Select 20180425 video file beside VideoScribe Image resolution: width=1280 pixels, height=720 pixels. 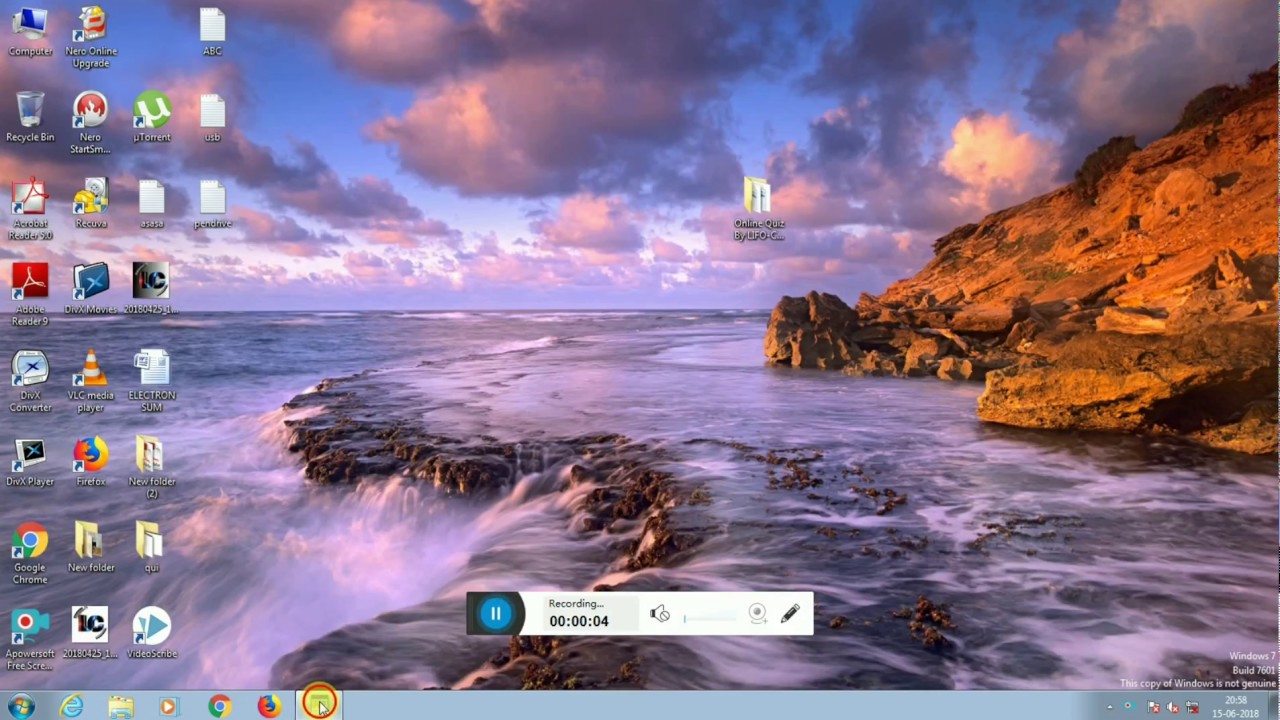tap(90, 634)
